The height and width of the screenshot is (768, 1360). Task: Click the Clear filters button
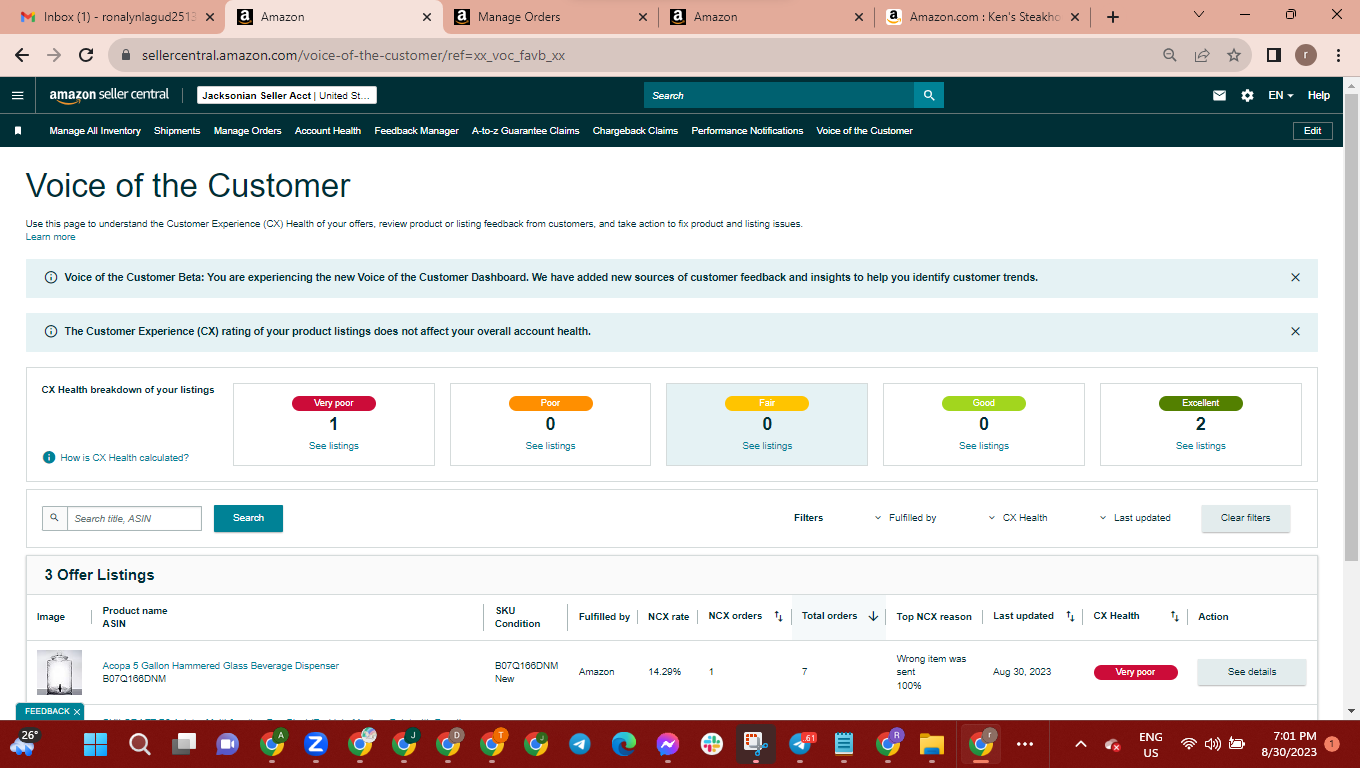point(1245,518)
